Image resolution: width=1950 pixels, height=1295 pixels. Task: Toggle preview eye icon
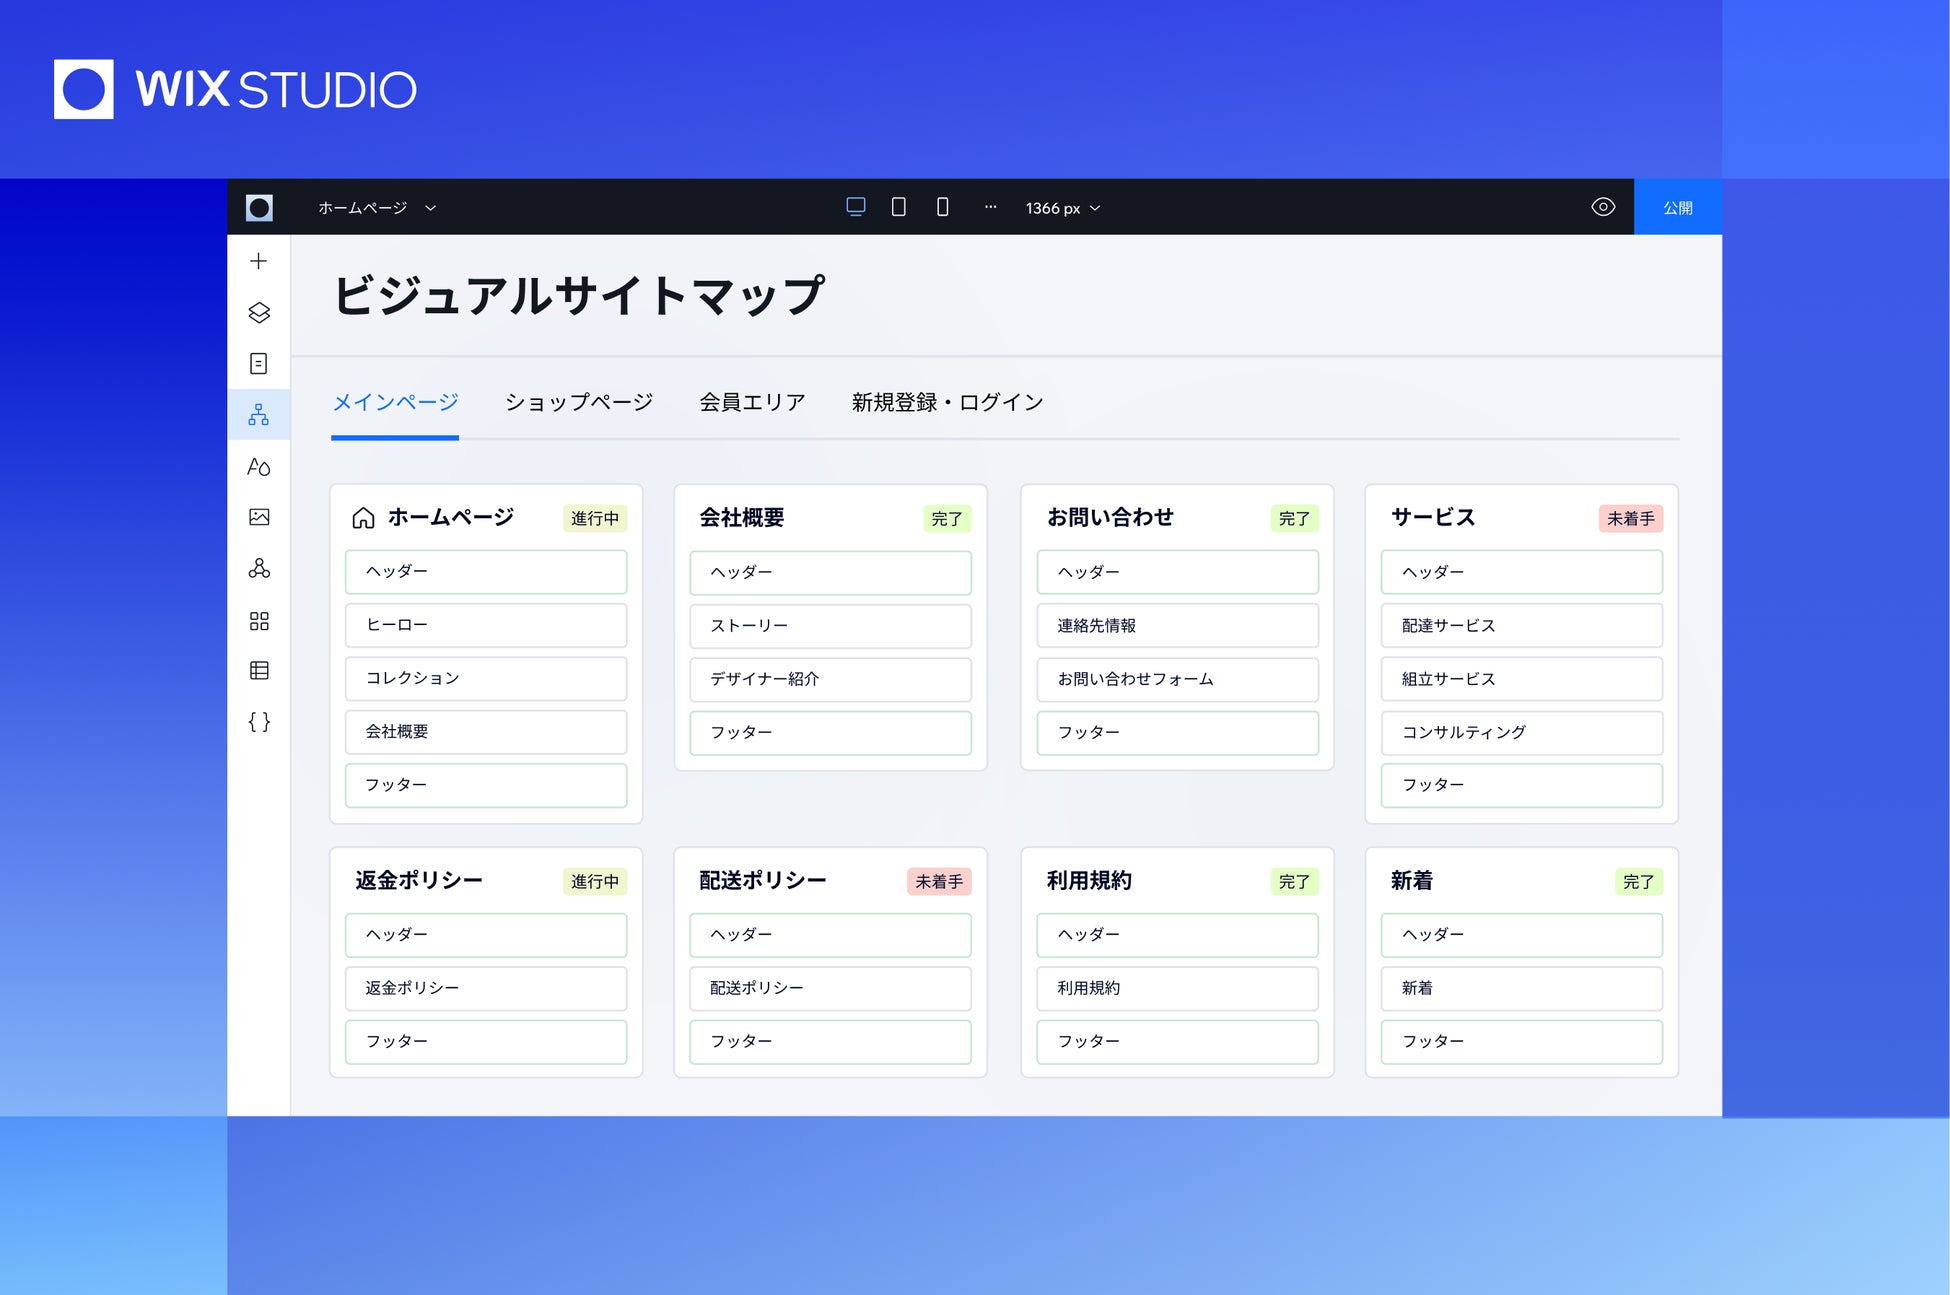click(x=1602, y=207)
